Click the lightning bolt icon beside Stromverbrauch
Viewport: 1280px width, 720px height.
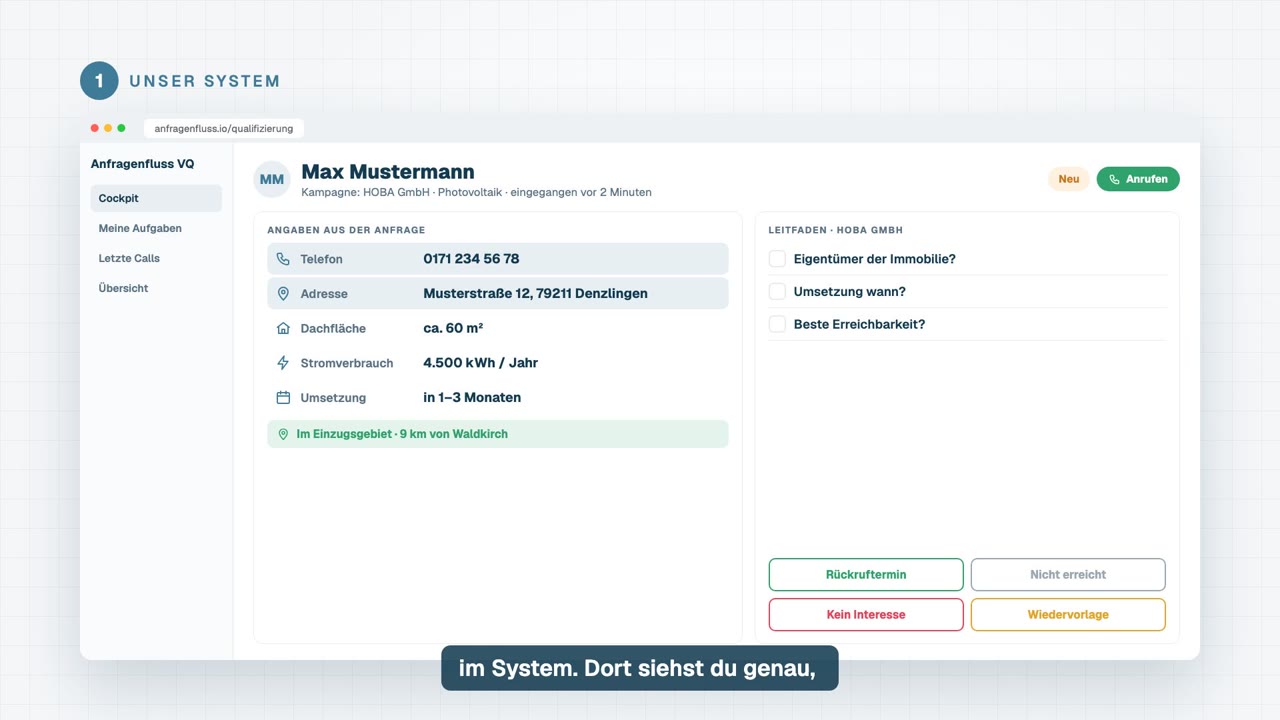point(283,363)
